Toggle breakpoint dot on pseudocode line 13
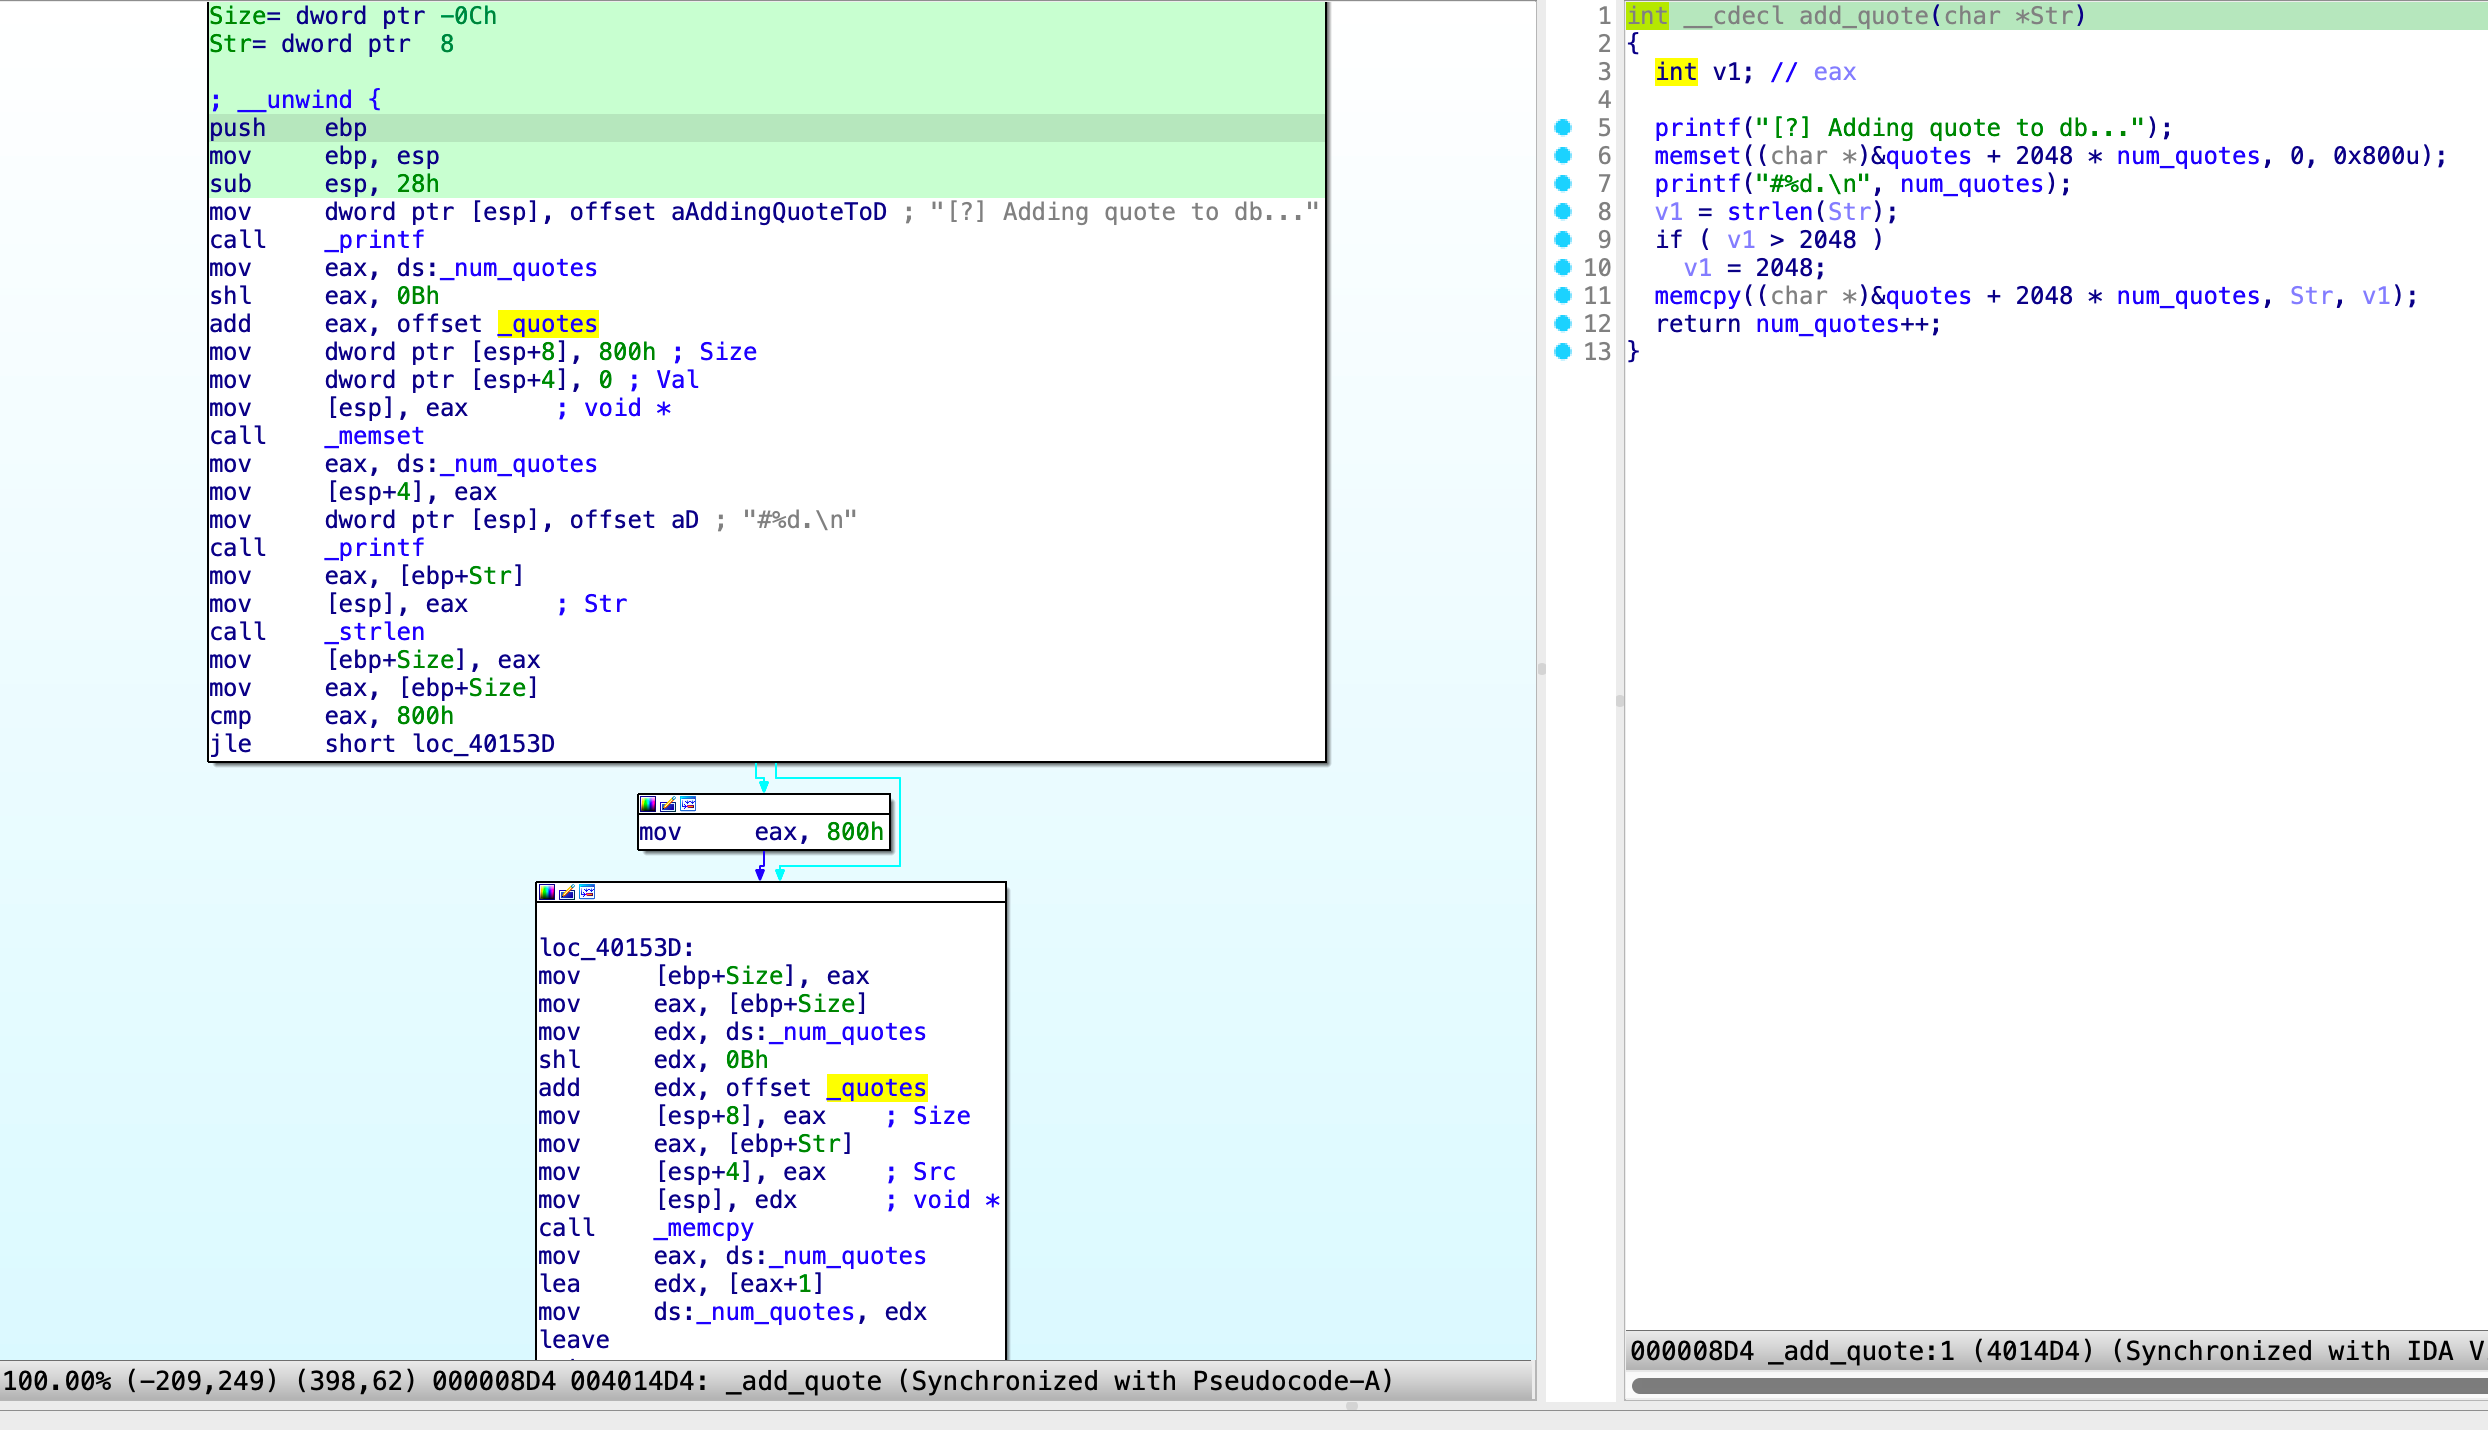The image size is (2488, 1430). pyautogui.click(x=1563, y=352)
